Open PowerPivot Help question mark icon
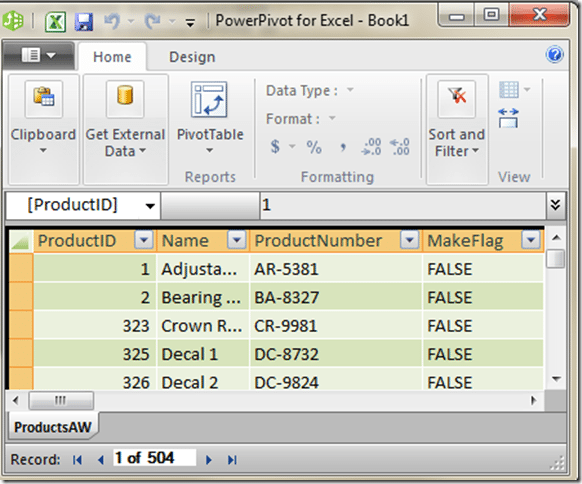 pyautogui.click(x=555, y=55)
